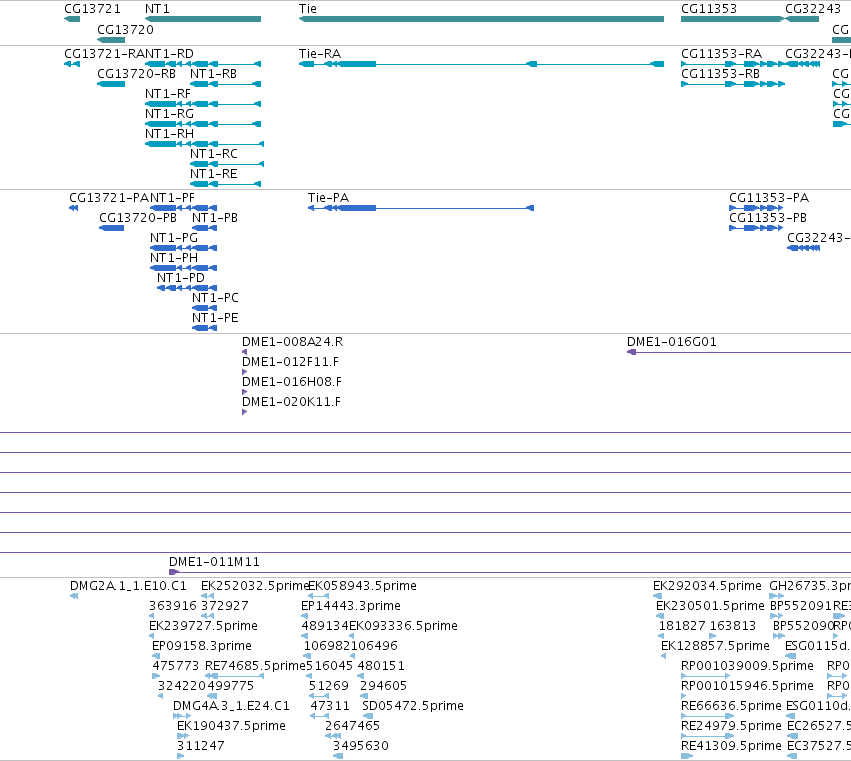851x761 pixels.
Task: Open the DME1-016H08.F BAC end label
Action: point(292,382)
